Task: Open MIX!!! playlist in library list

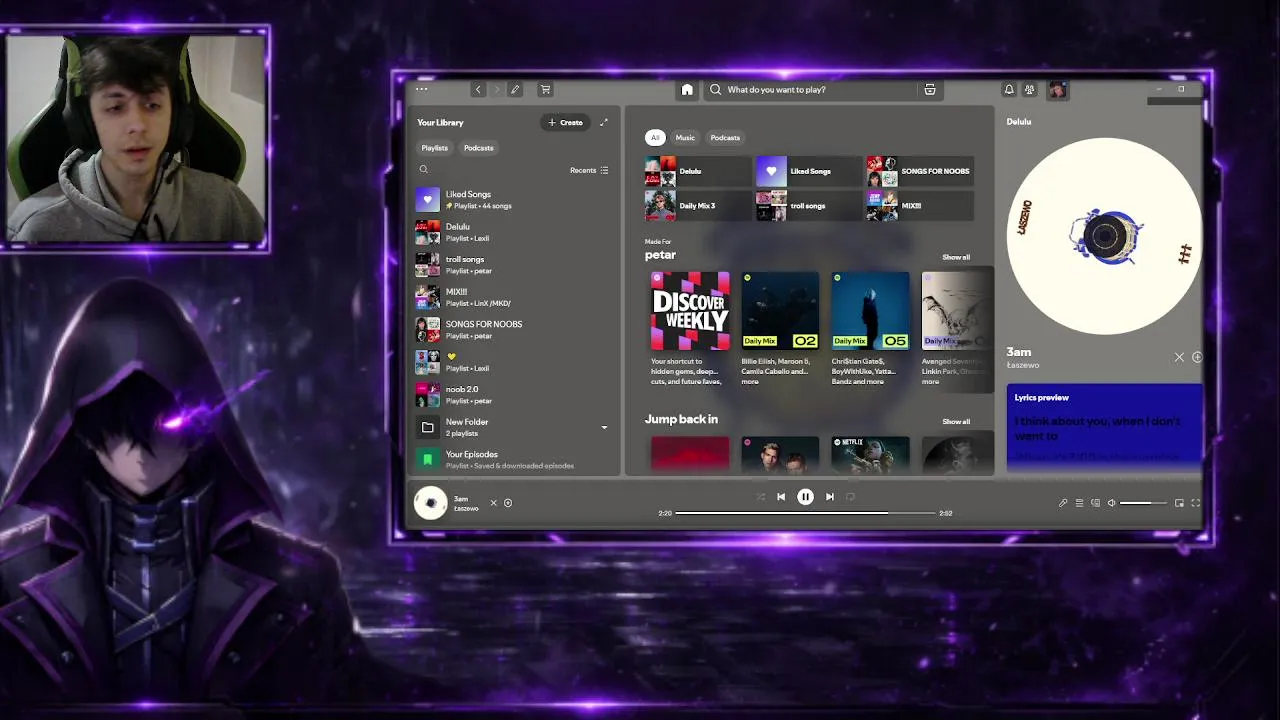Action: pyautogui.click(x=512, y=297)
